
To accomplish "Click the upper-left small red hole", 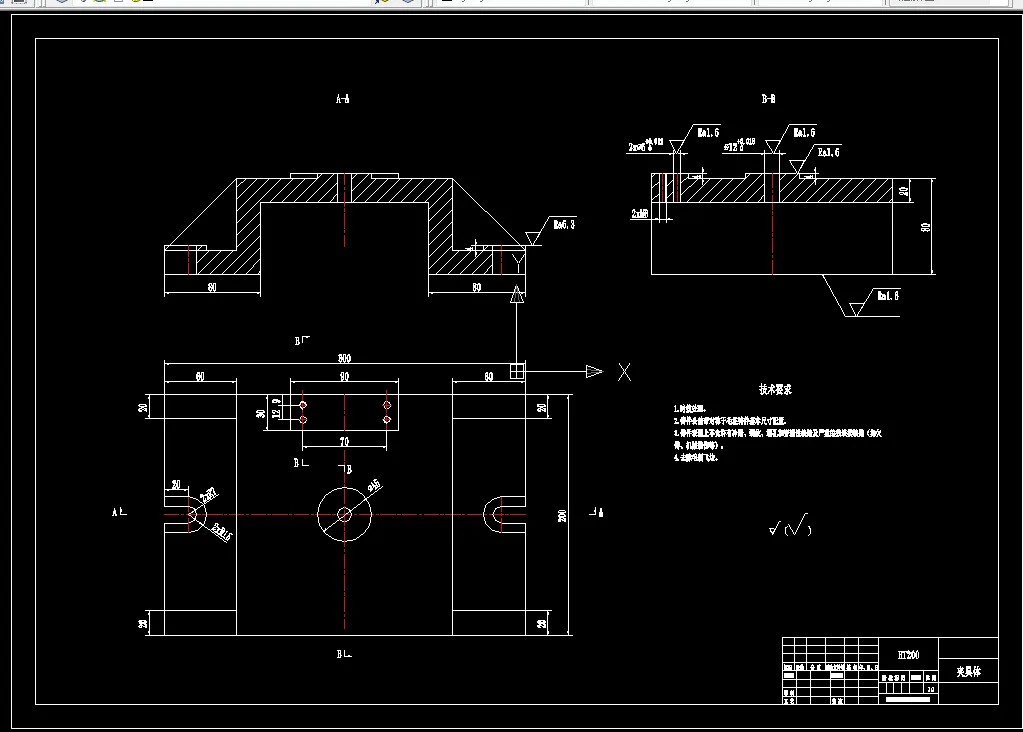I will coord(303,405).
